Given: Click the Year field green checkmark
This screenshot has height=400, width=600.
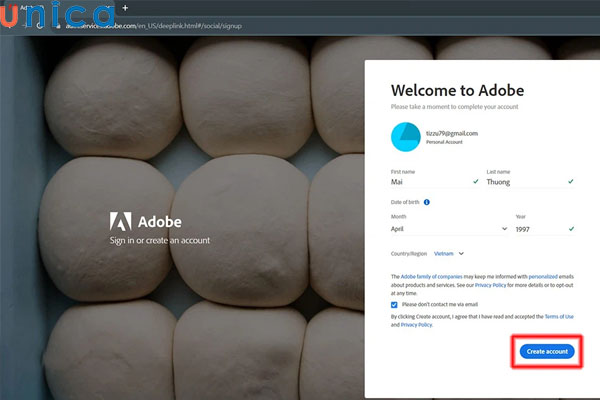Looking at the screenshot, I should point(570,228).
